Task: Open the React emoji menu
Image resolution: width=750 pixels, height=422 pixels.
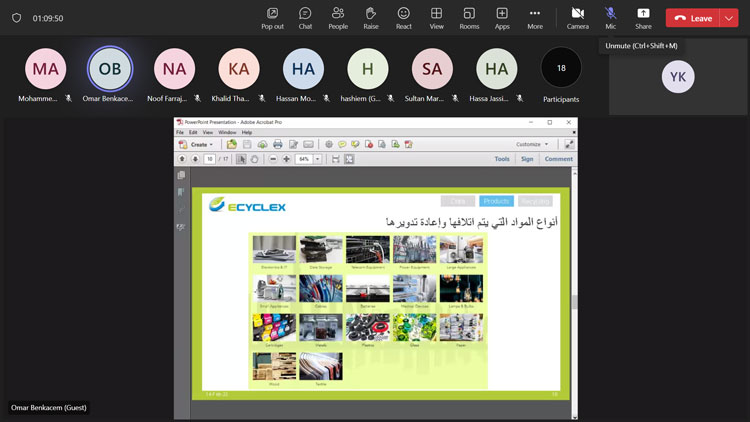Action: 403,17
